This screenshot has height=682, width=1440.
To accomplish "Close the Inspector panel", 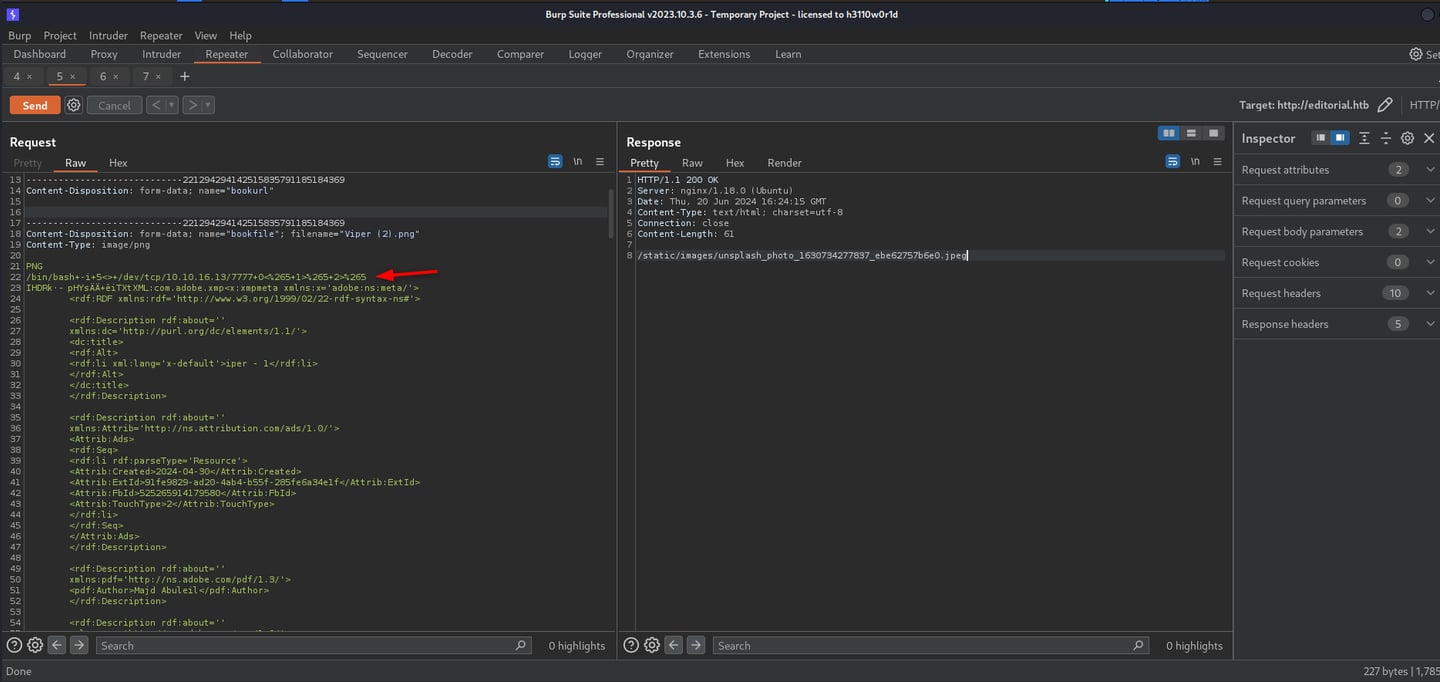I will click(x=1429, y=138).
